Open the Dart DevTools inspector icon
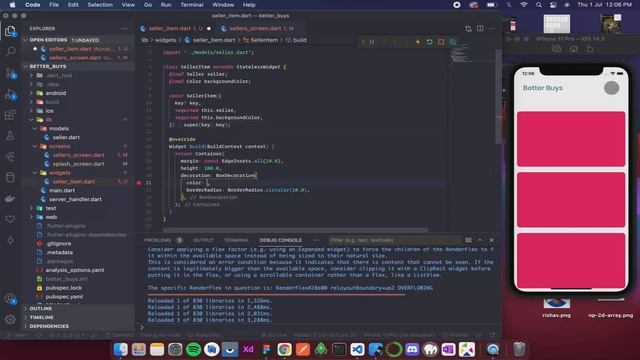Screen dimensions: 640x360 click(x=453, y=42)
